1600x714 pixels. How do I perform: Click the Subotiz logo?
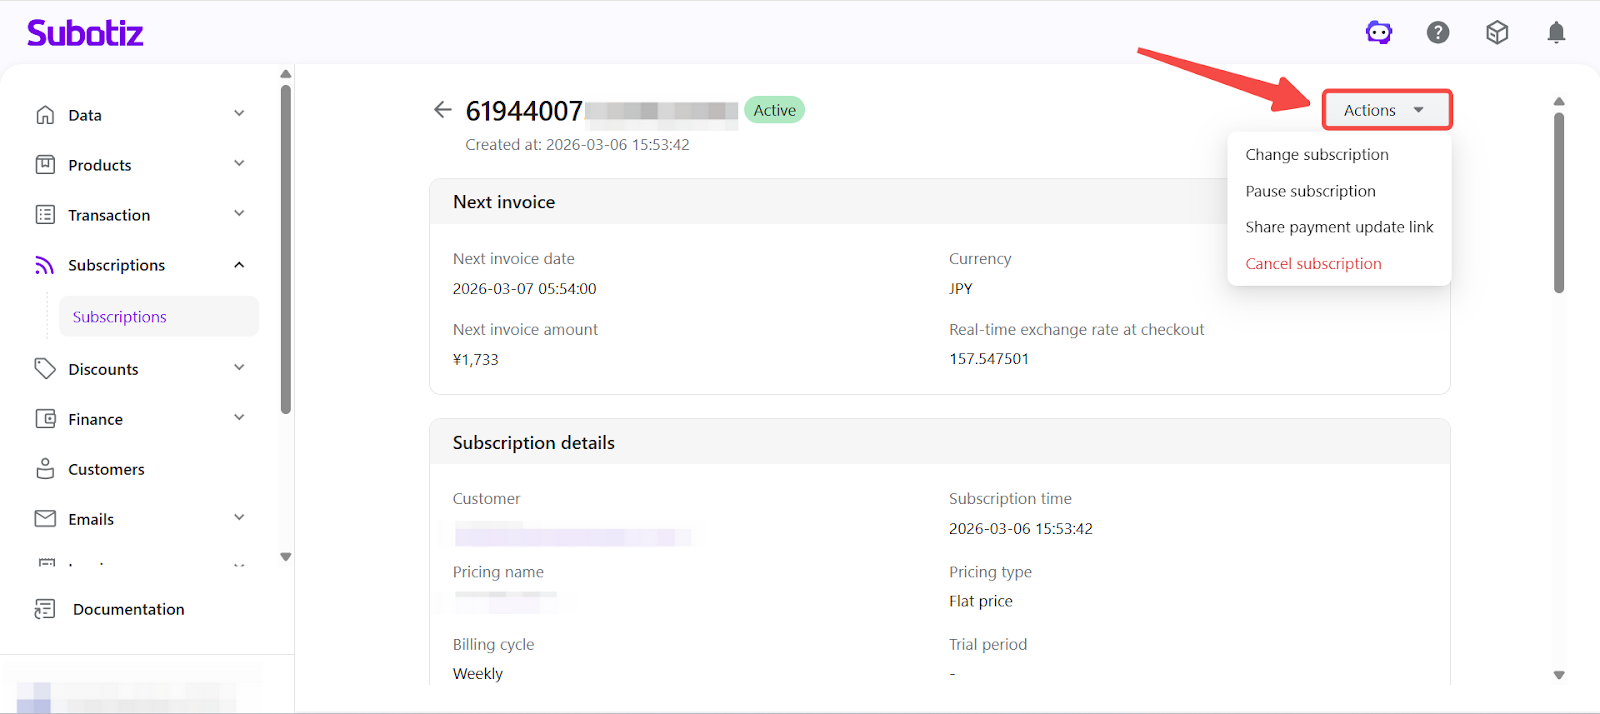85,33
